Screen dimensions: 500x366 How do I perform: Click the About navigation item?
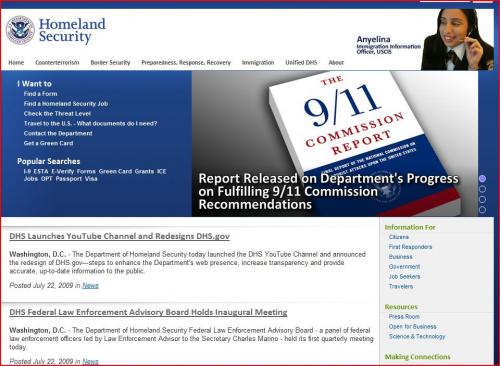tap(336, 63)
